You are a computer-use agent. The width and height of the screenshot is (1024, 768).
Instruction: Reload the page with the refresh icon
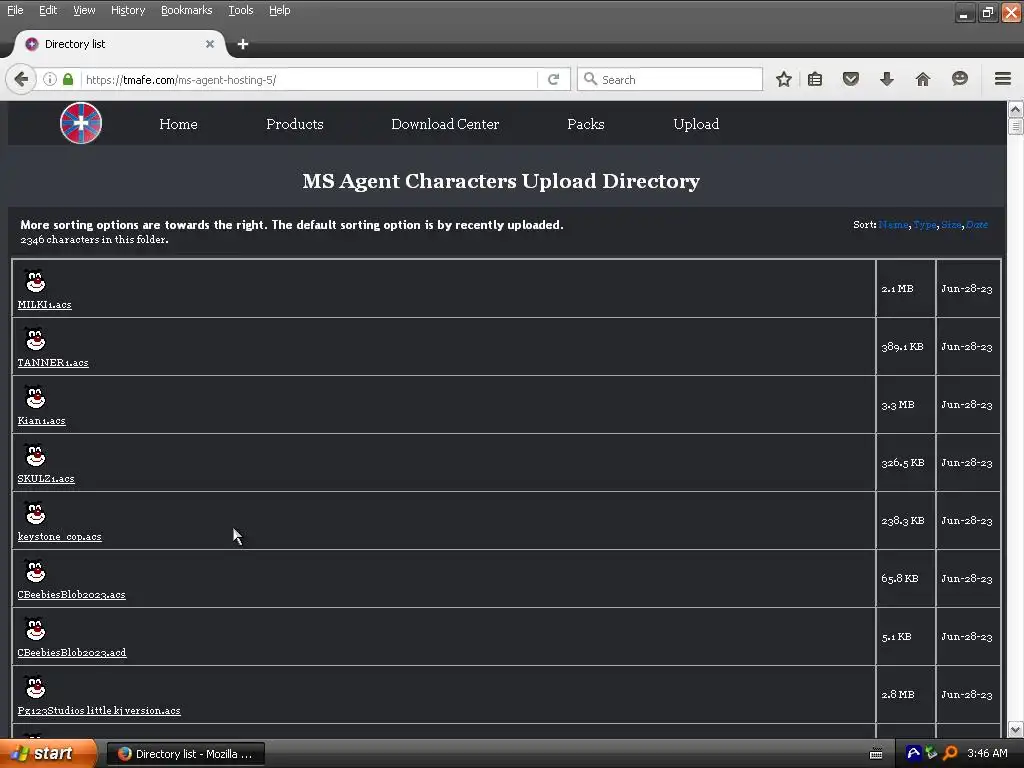click(x=554, y=80)
